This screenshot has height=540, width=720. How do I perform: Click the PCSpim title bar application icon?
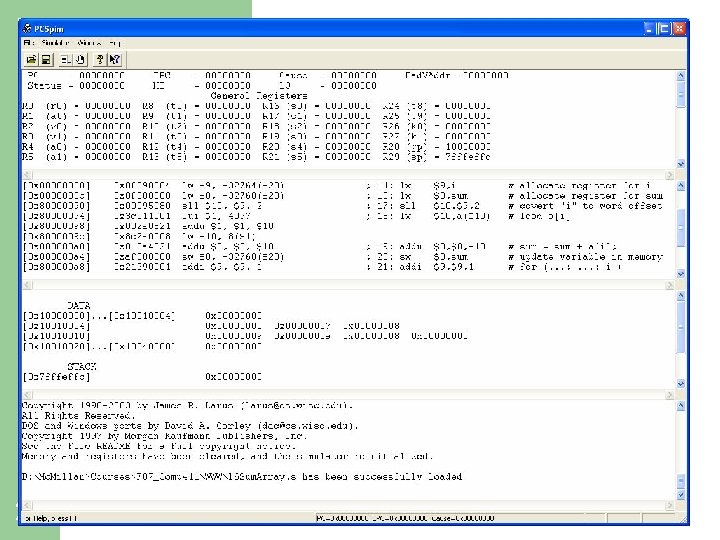27,29
